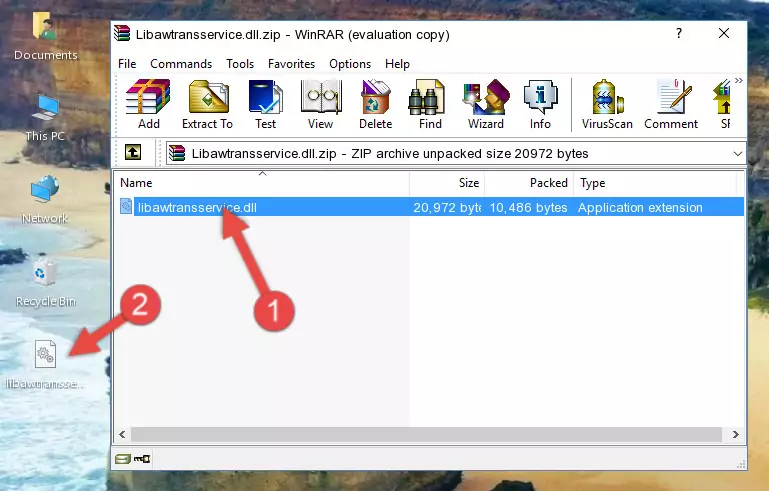Click the Extract To toolbar icon
Viewport: 769px width, 491px height.
[207, 104]
